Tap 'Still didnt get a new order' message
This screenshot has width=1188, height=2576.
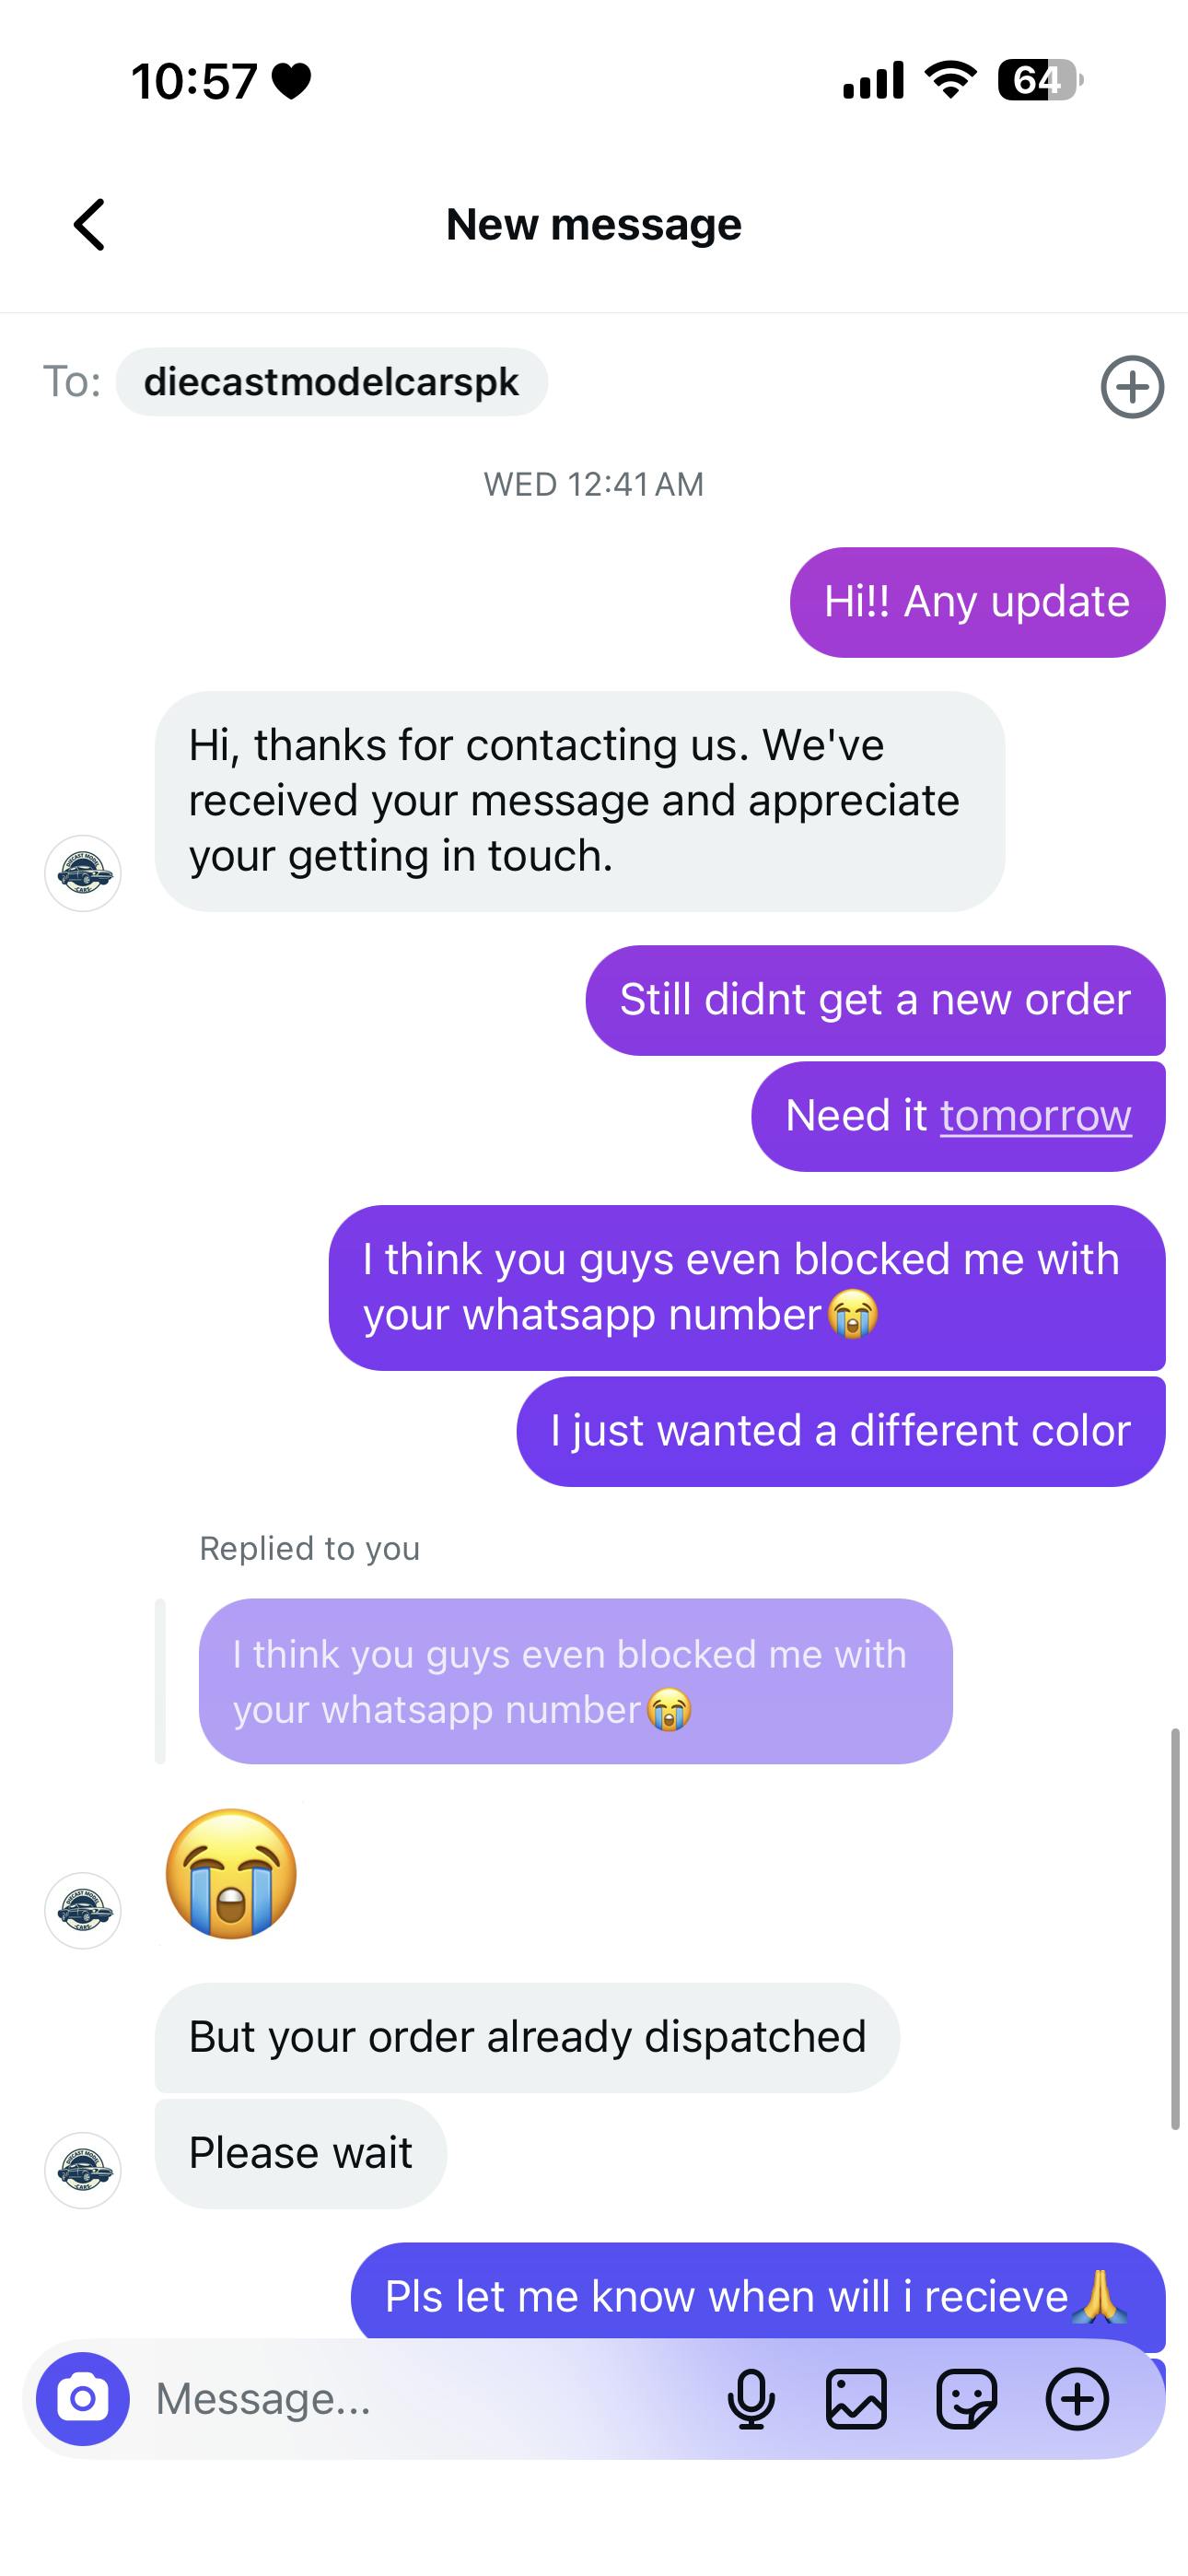[x=875, y=1000]
